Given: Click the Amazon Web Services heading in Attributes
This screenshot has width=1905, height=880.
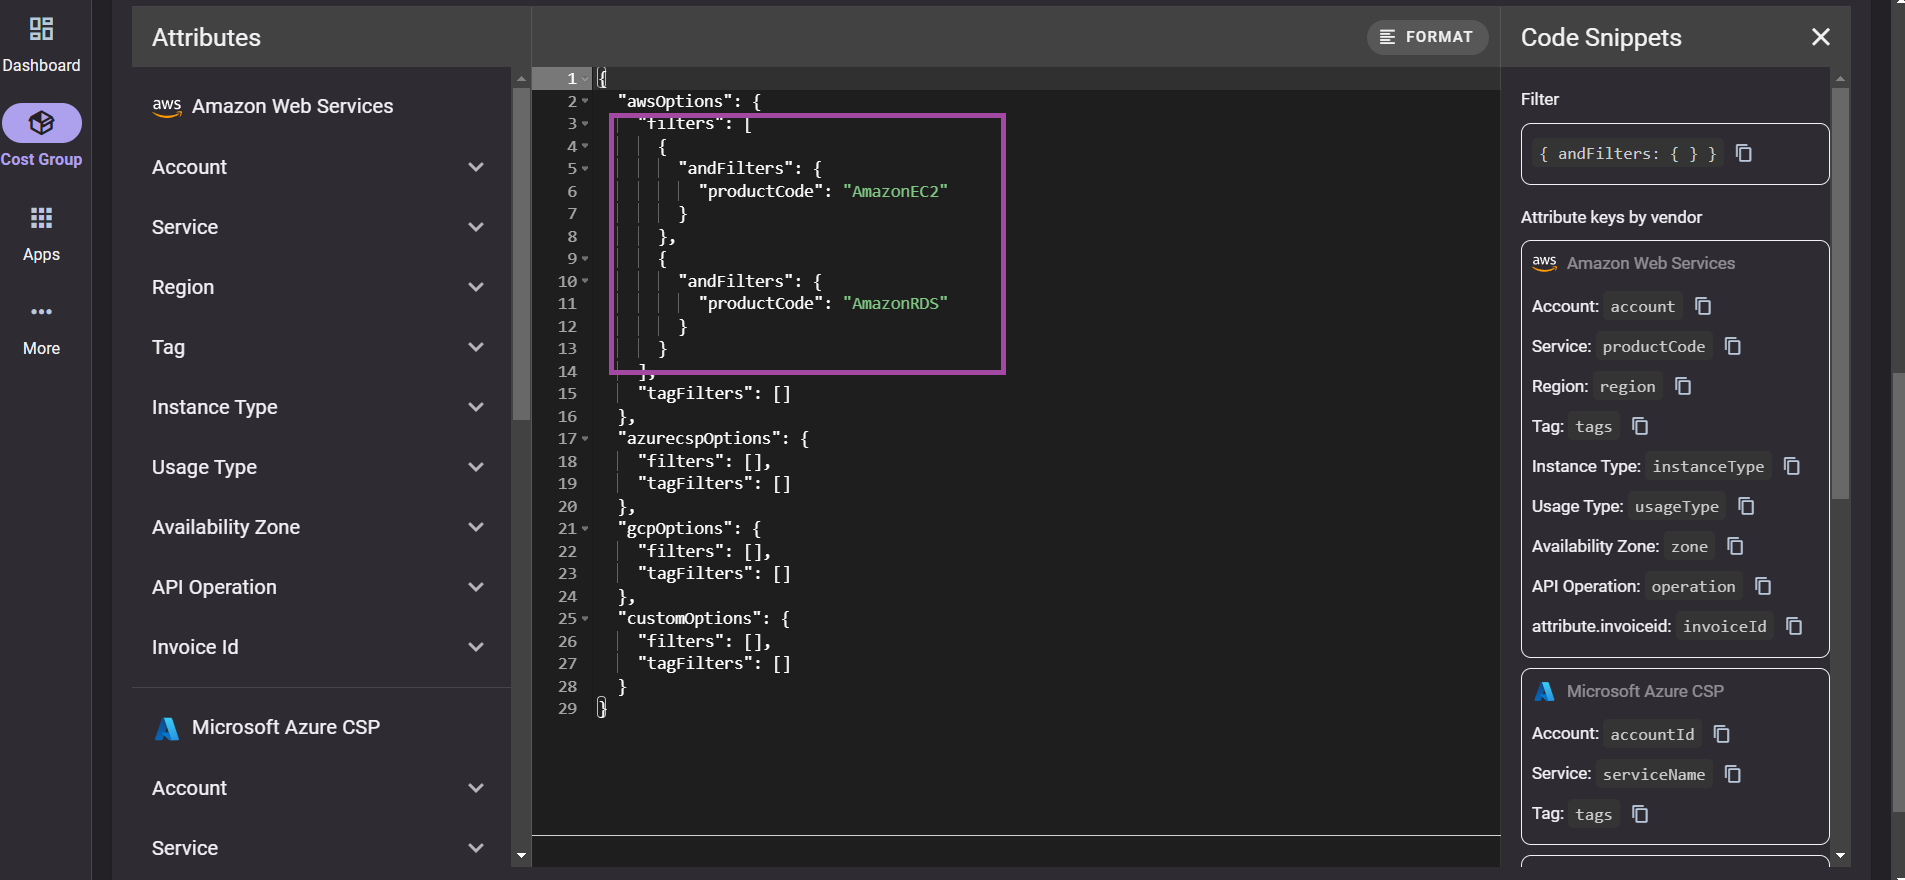Looking at the screenshot, I should (x=292, y=106).
